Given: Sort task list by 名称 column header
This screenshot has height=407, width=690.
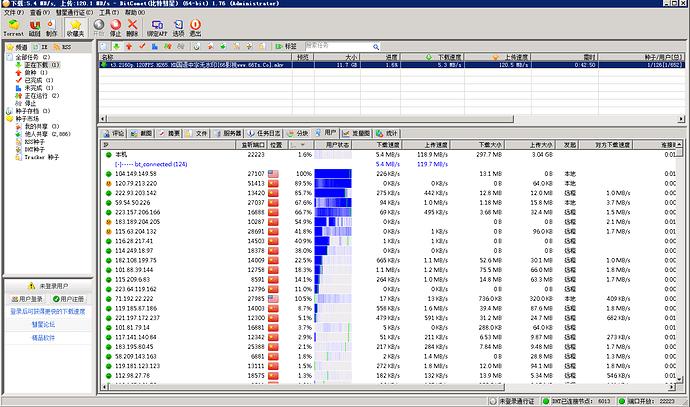Looking at the screenshot, I should pos(195,57).
